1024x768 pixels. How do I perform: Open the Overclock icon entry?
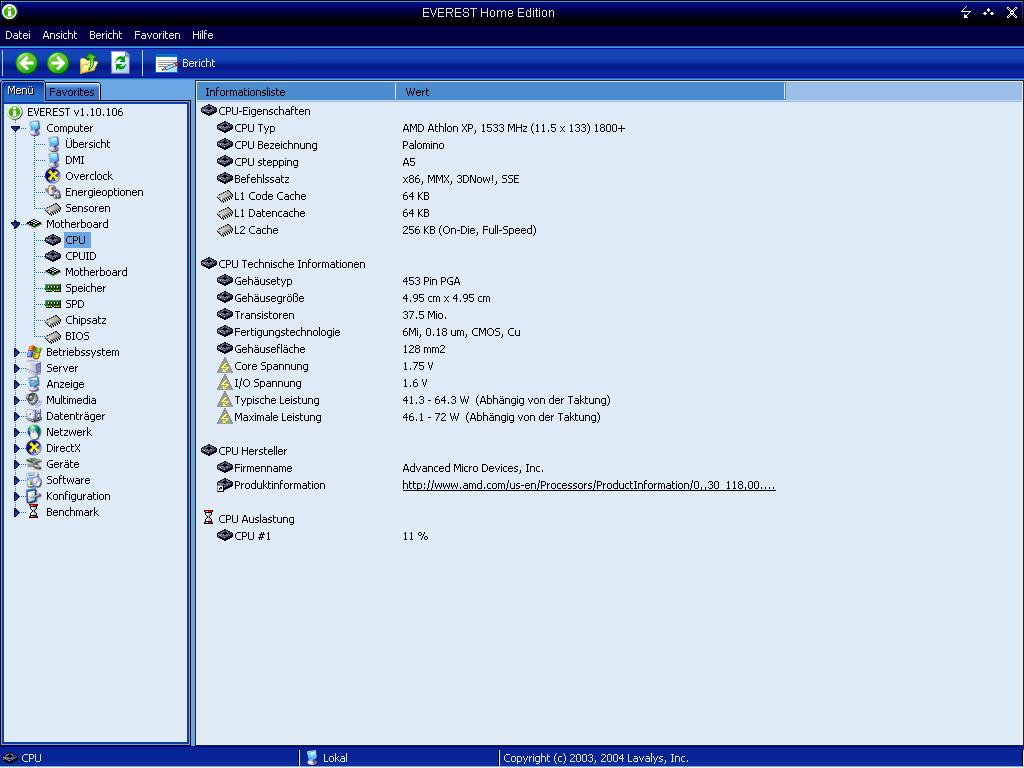pos(53,176)
